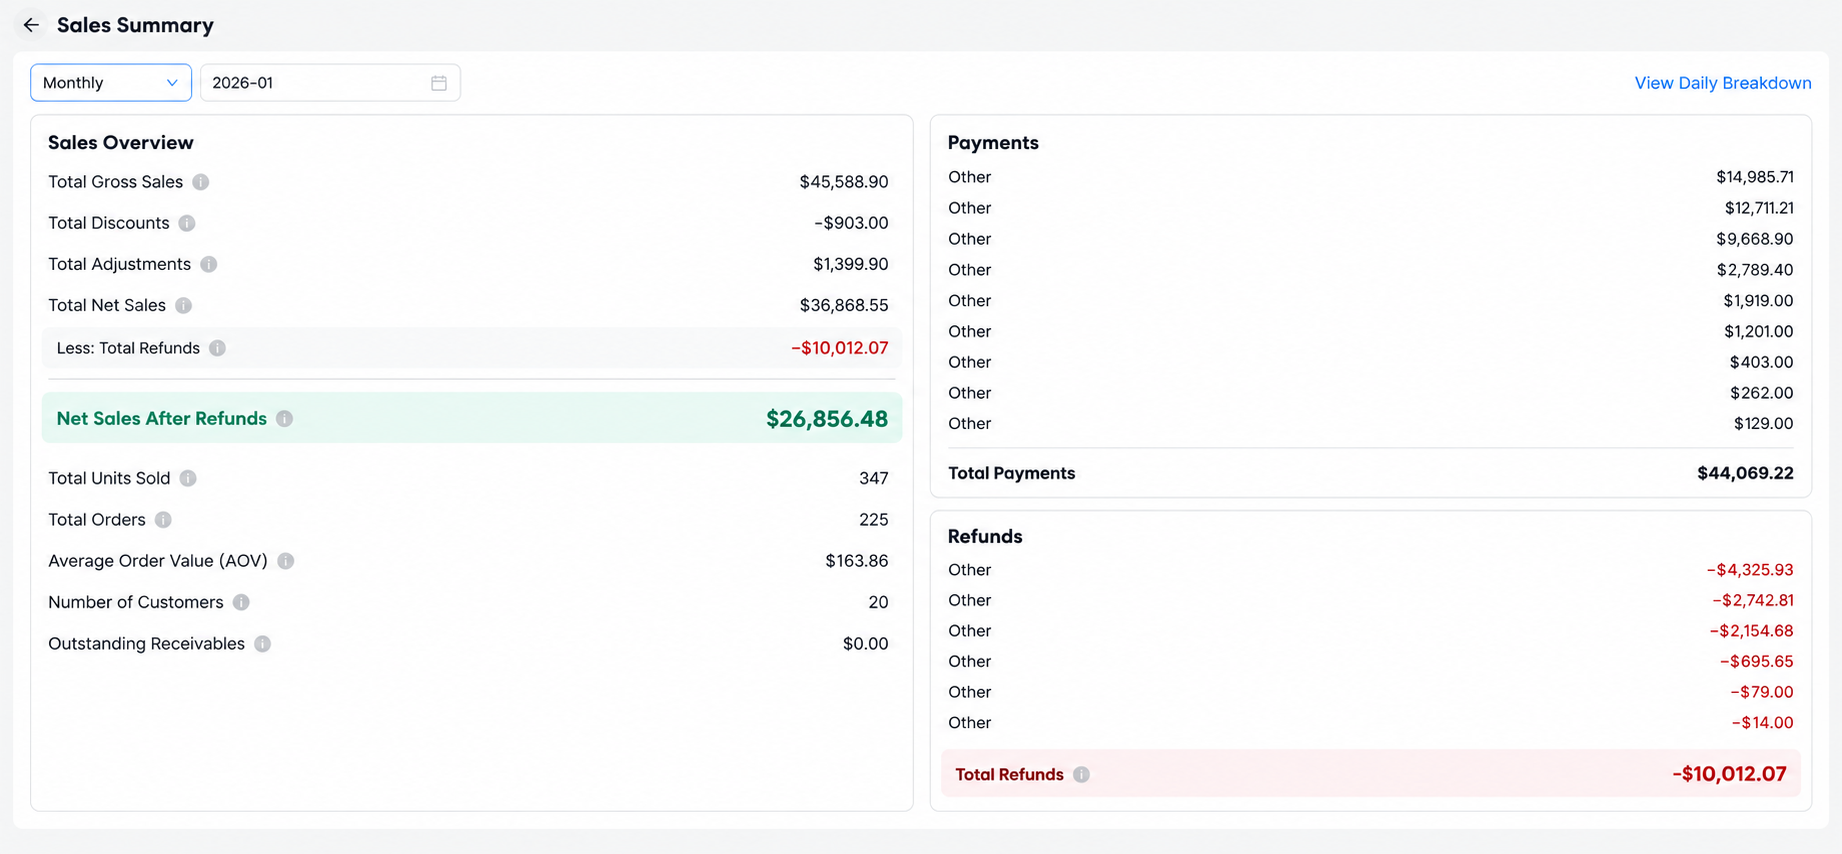Click info icon beside Less: Total Refunds

[x=217, y=348]
